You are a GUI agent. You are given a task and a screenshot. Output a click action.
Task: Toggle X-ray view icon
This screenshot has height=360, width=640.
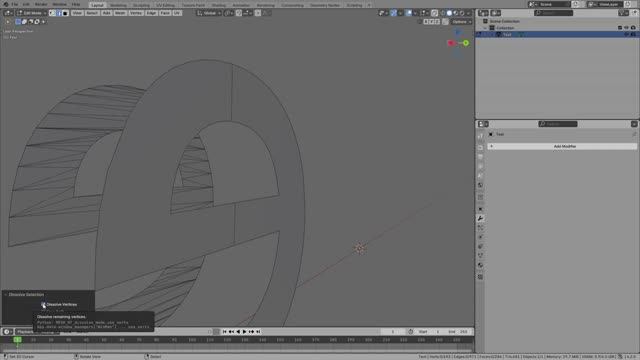coord(434,13)
